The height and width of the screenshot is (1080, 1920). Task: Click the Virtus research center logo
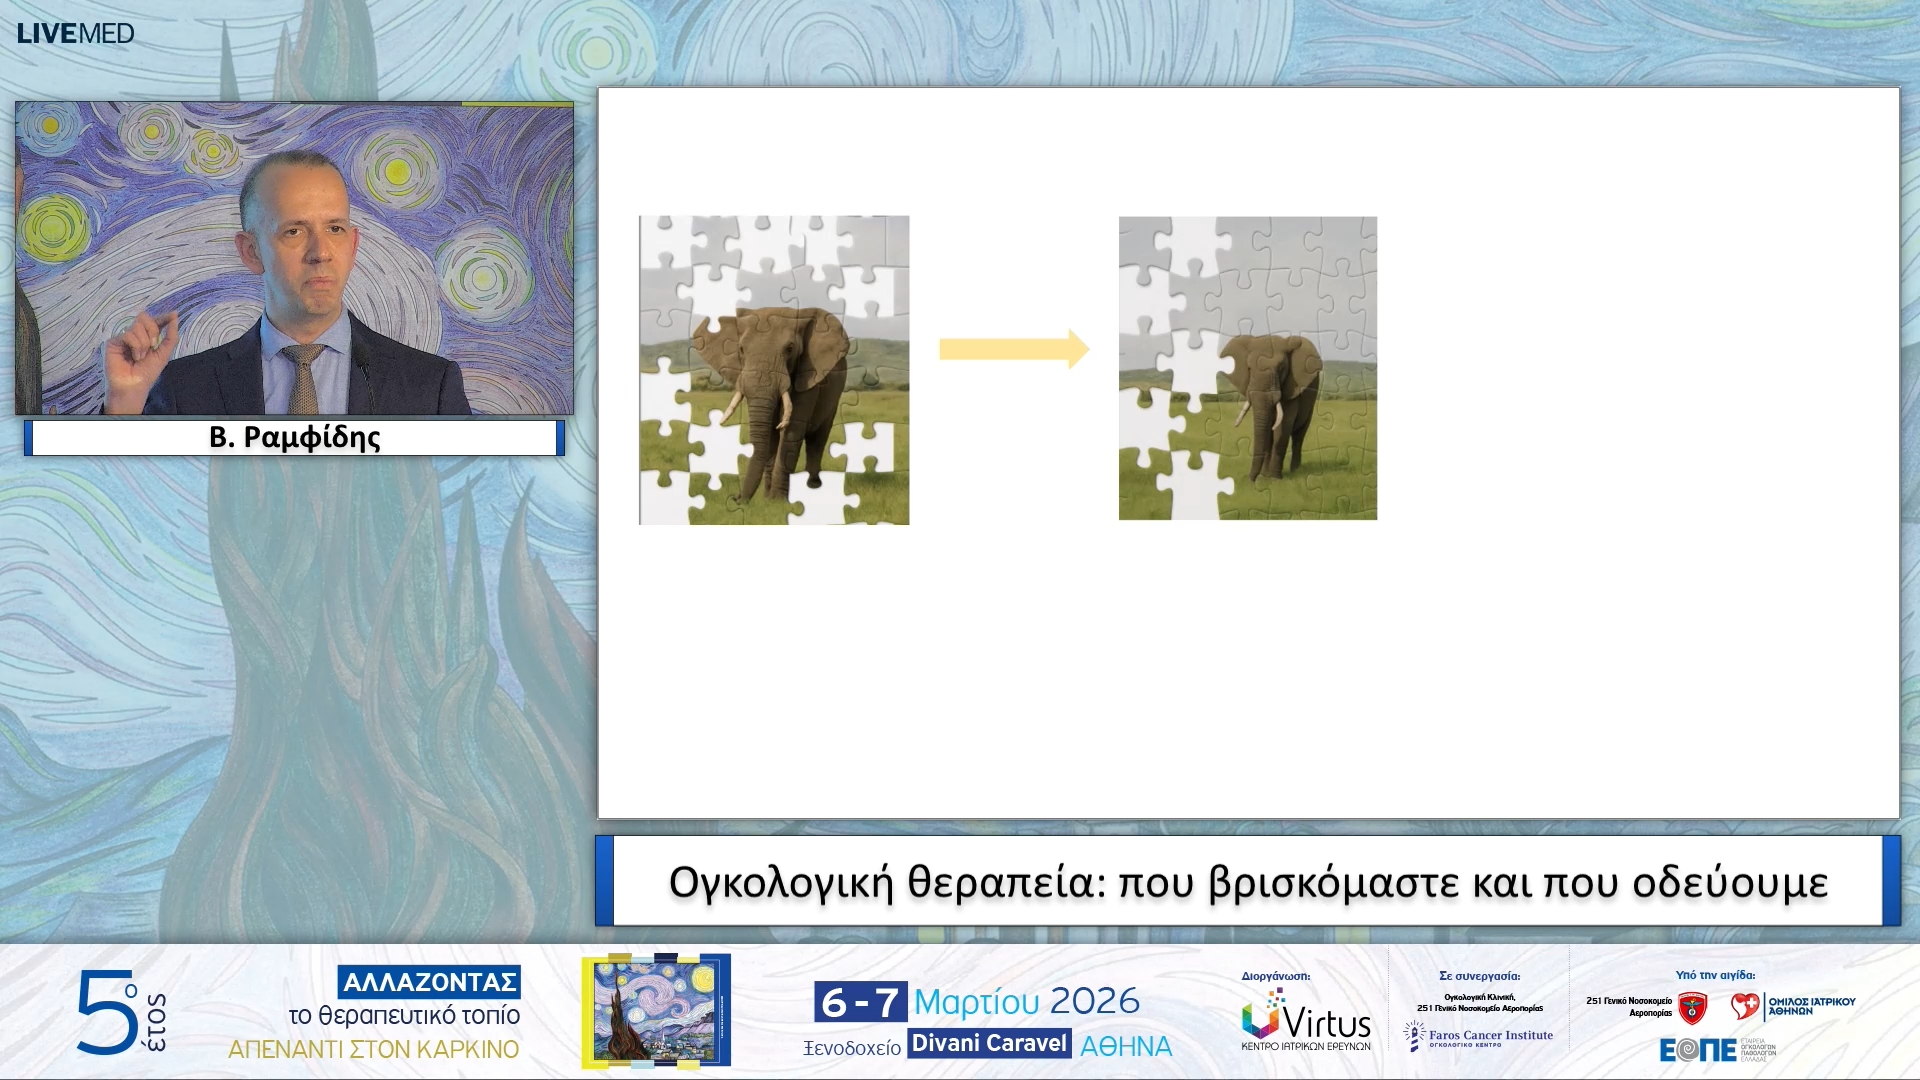pos(1306,1022)
